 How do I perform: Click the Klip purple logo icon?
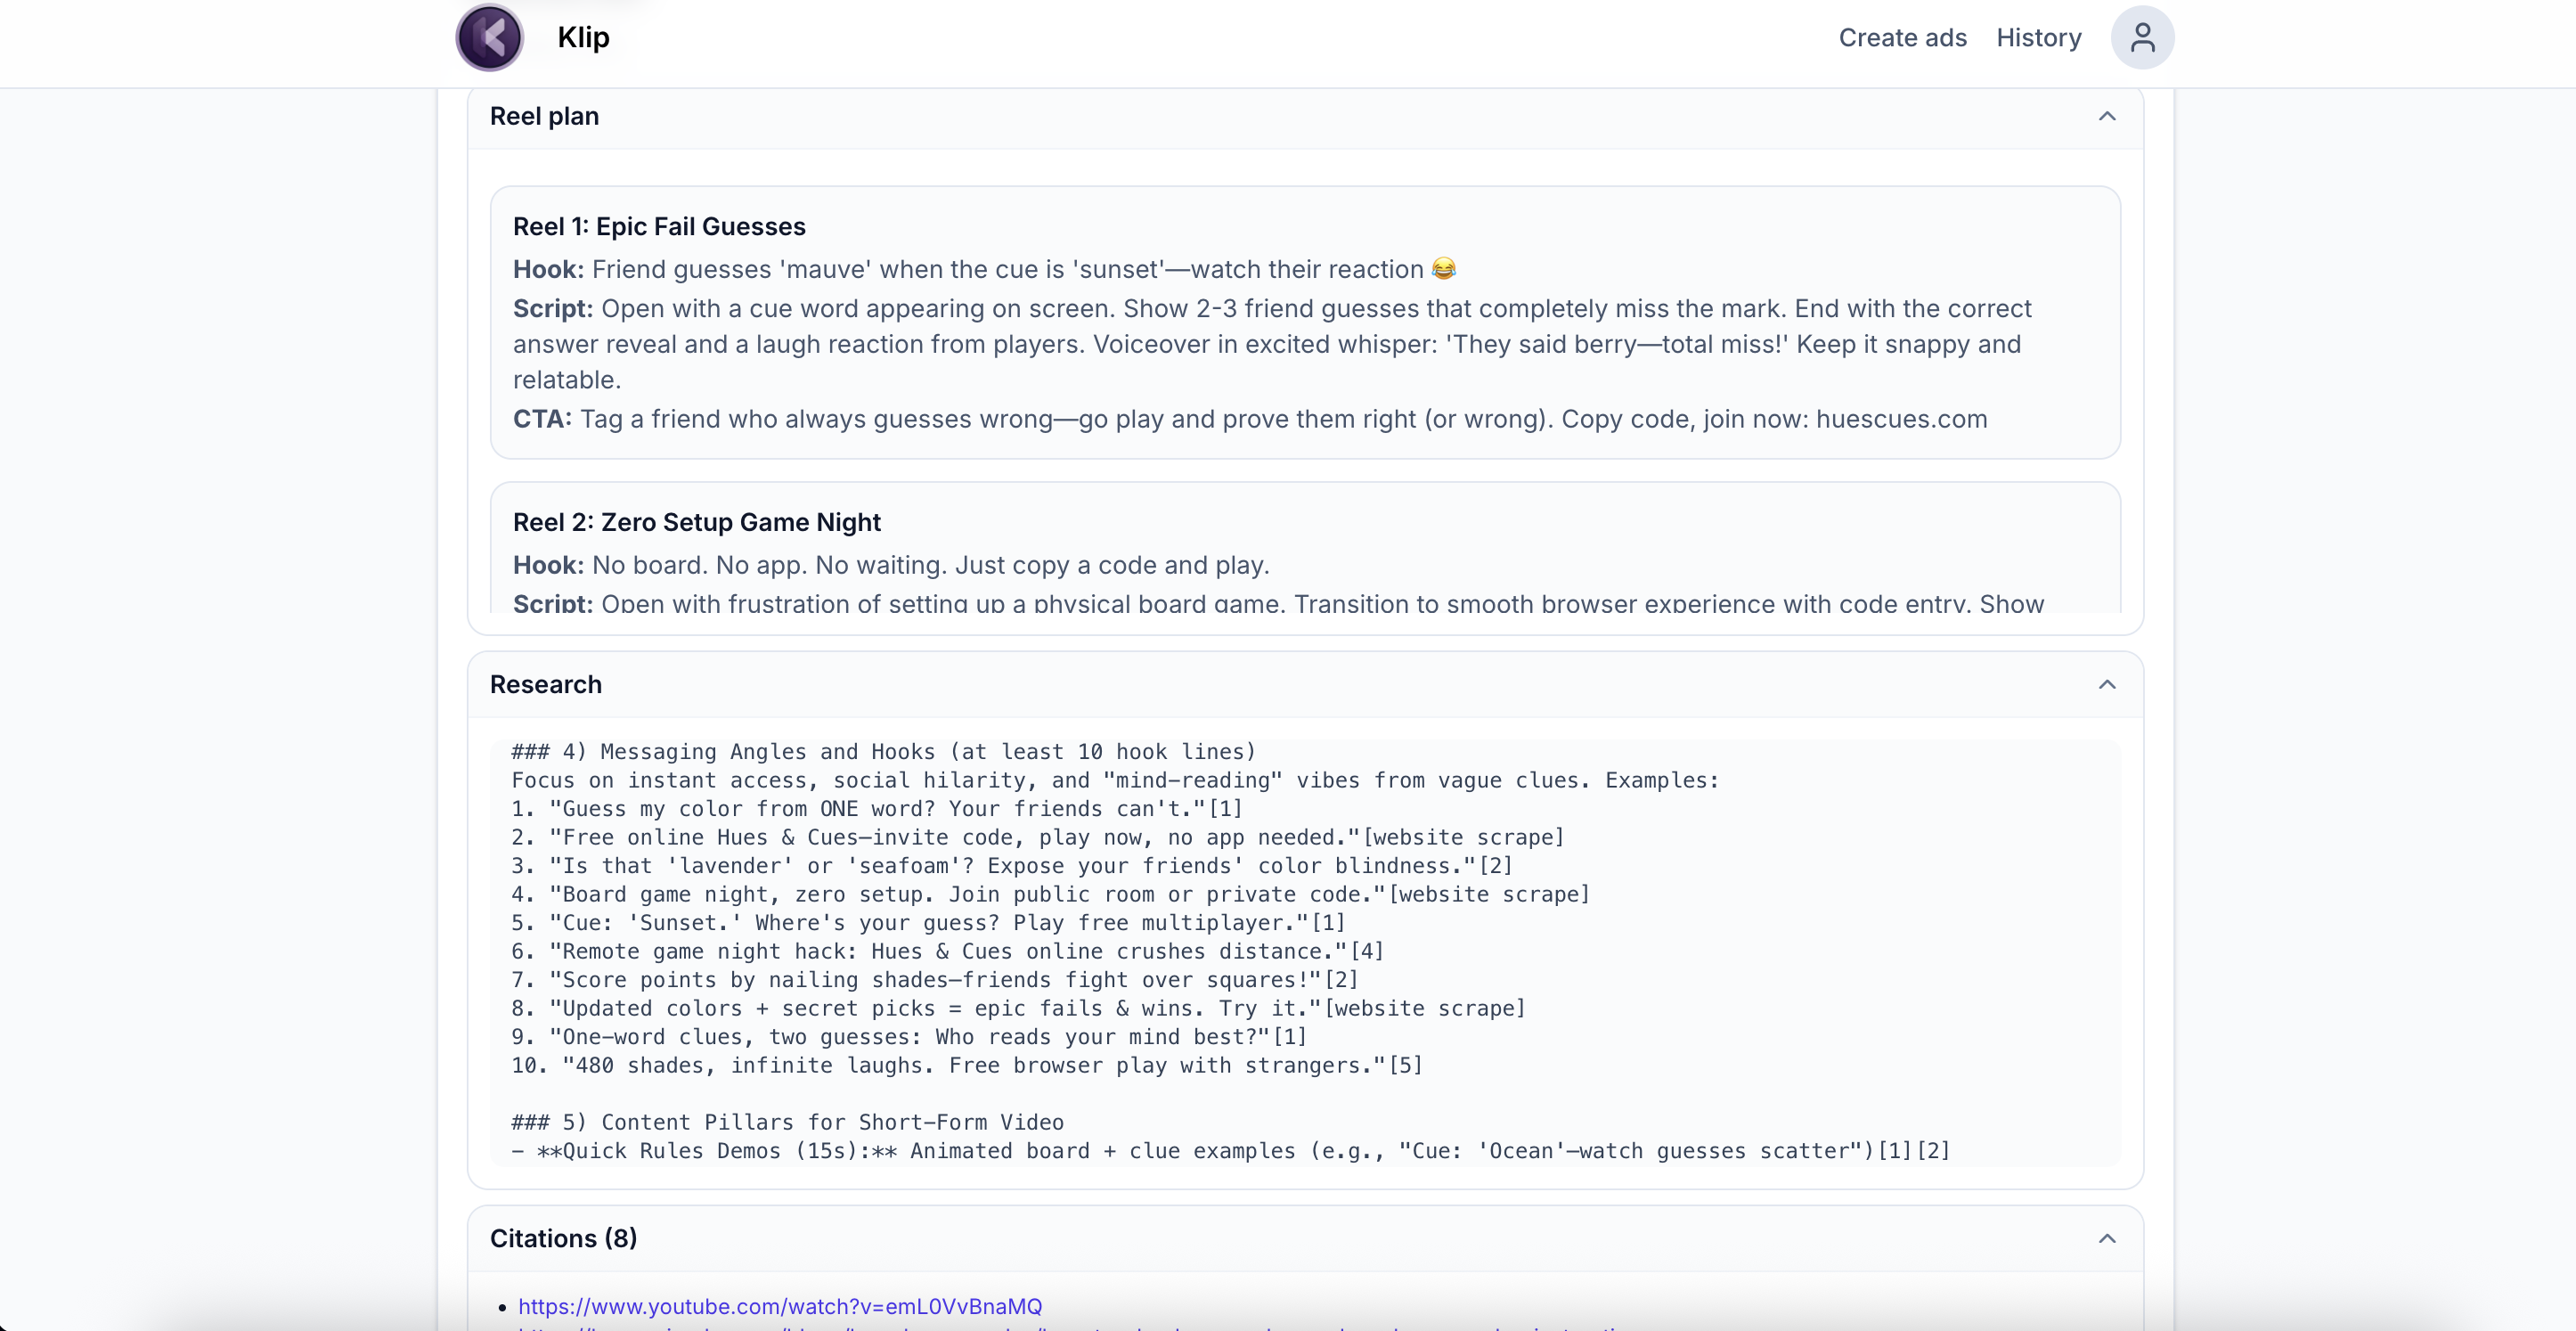pyautogui.click(x=489, y=38)
